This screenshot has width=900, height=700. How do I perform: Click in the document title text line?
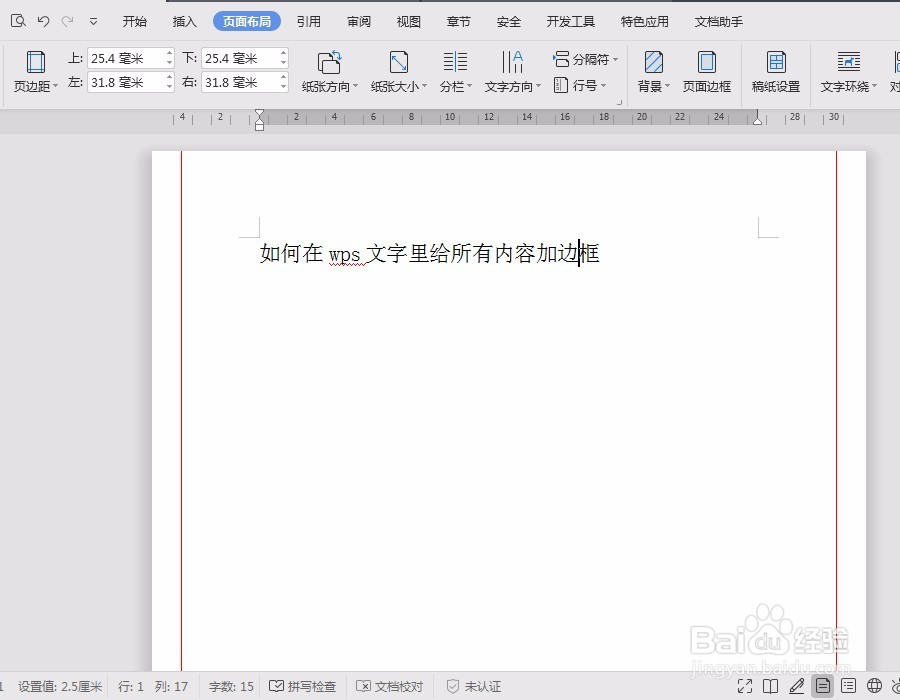click(429, 253)
